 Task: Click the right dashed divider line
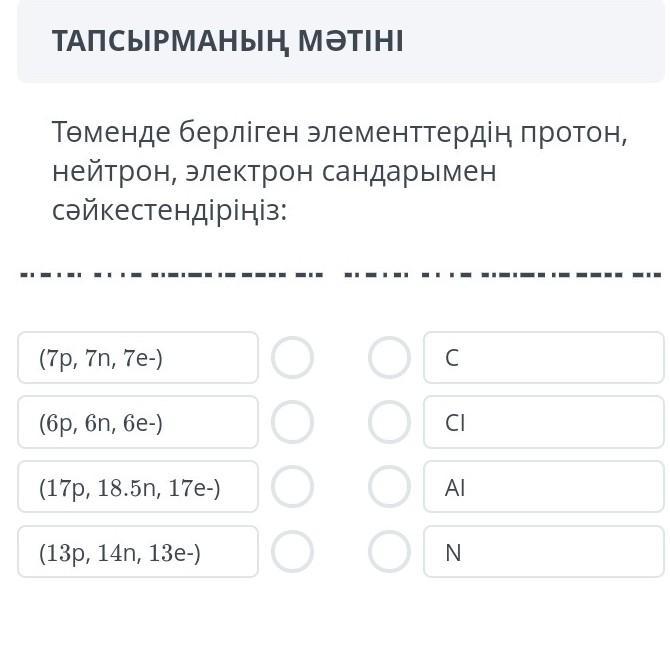tap(502, 273)
